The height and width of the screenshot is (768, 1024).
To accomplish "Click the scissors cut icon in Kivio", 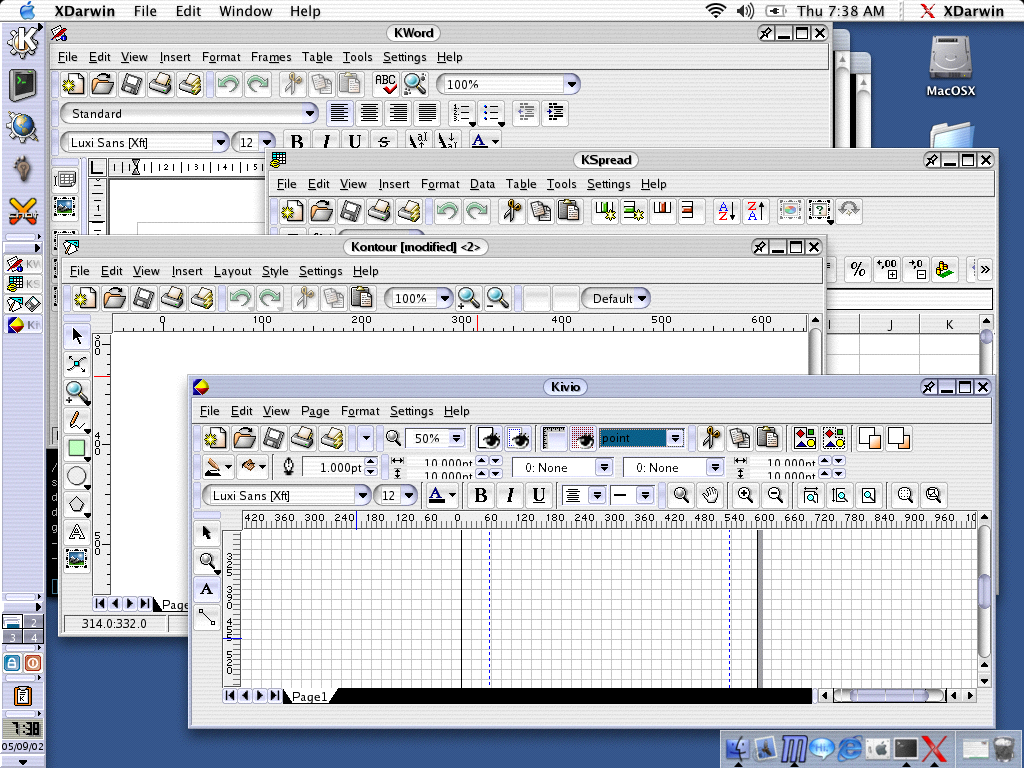I will [711, 437].
